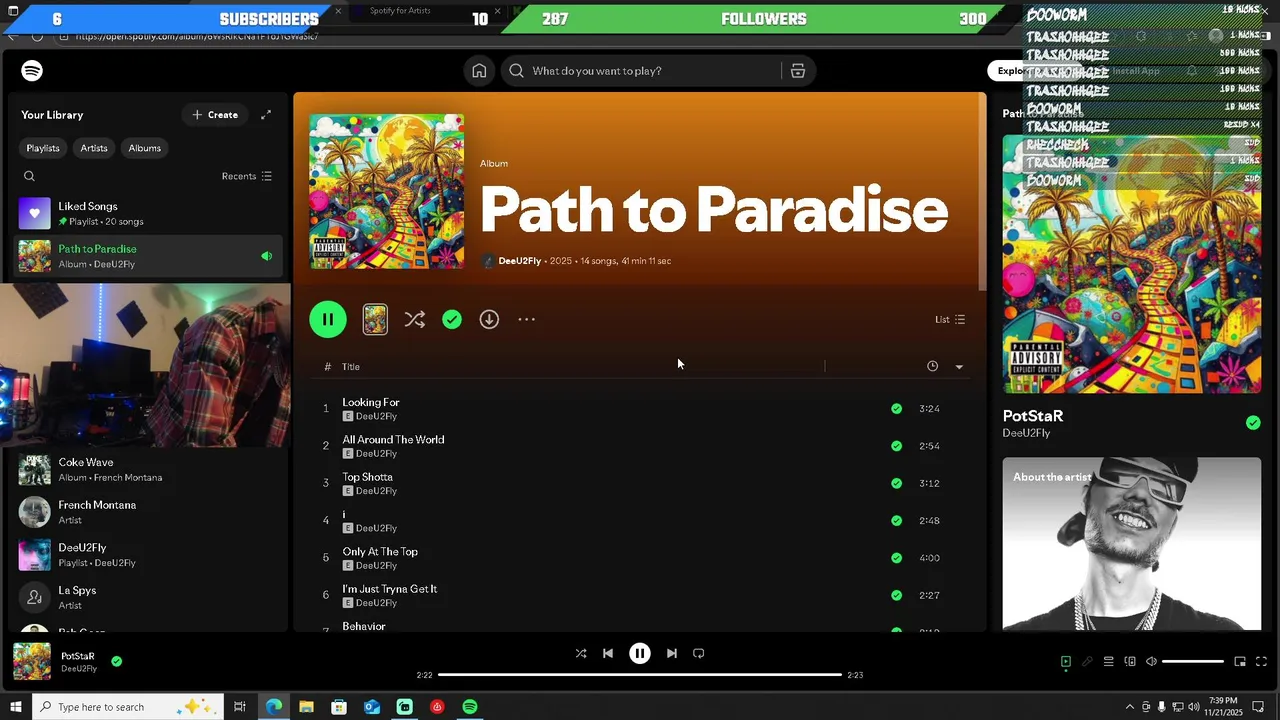Mute Spotify with speaker icon
1280x720 pixels.
[x=1151, y=661]
